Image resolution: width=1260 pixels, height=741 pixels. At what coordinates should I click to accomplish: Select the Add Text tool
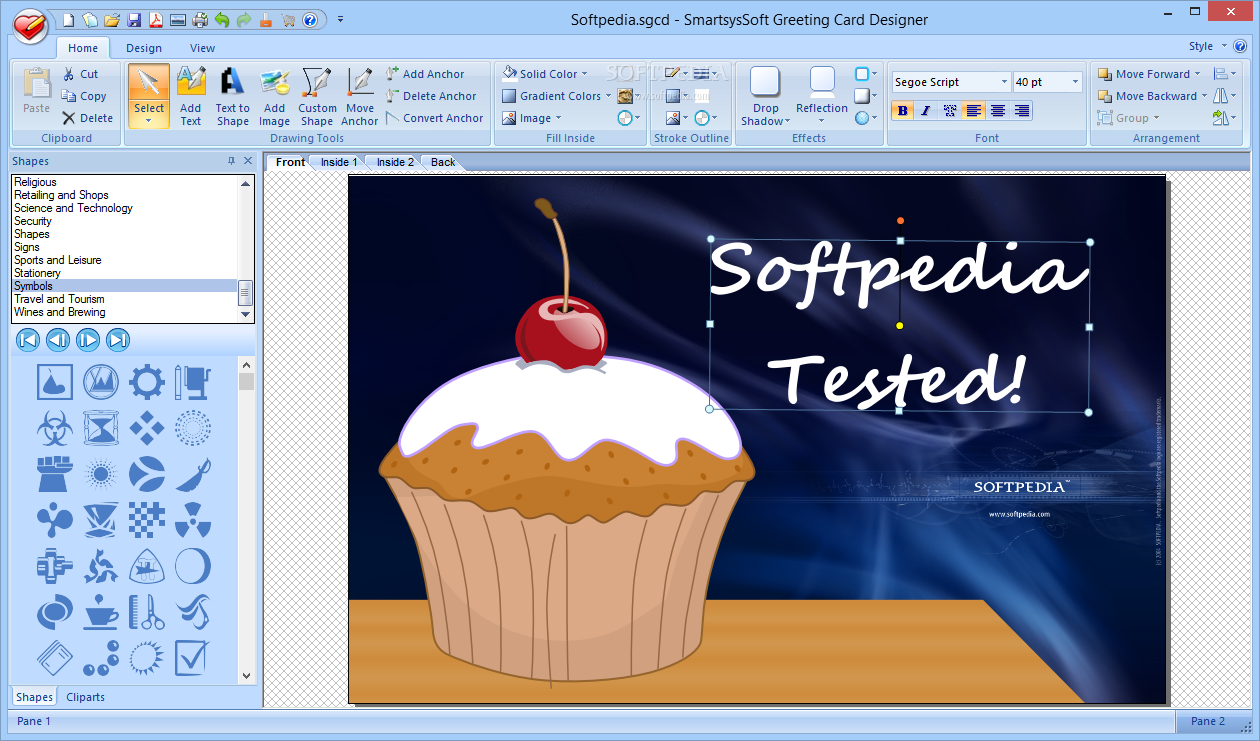pyautogui.click(x=191, y=96)
